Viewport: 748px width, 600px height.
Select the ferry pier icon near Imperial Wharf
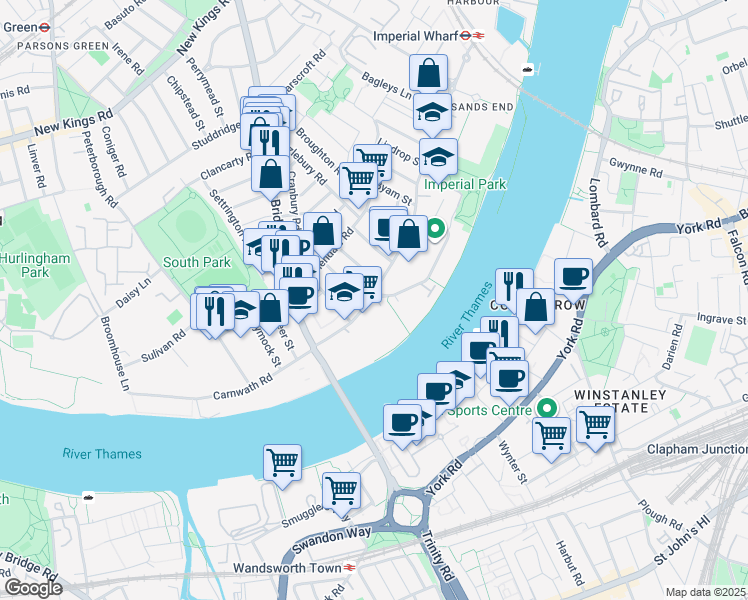click(527, 69)
